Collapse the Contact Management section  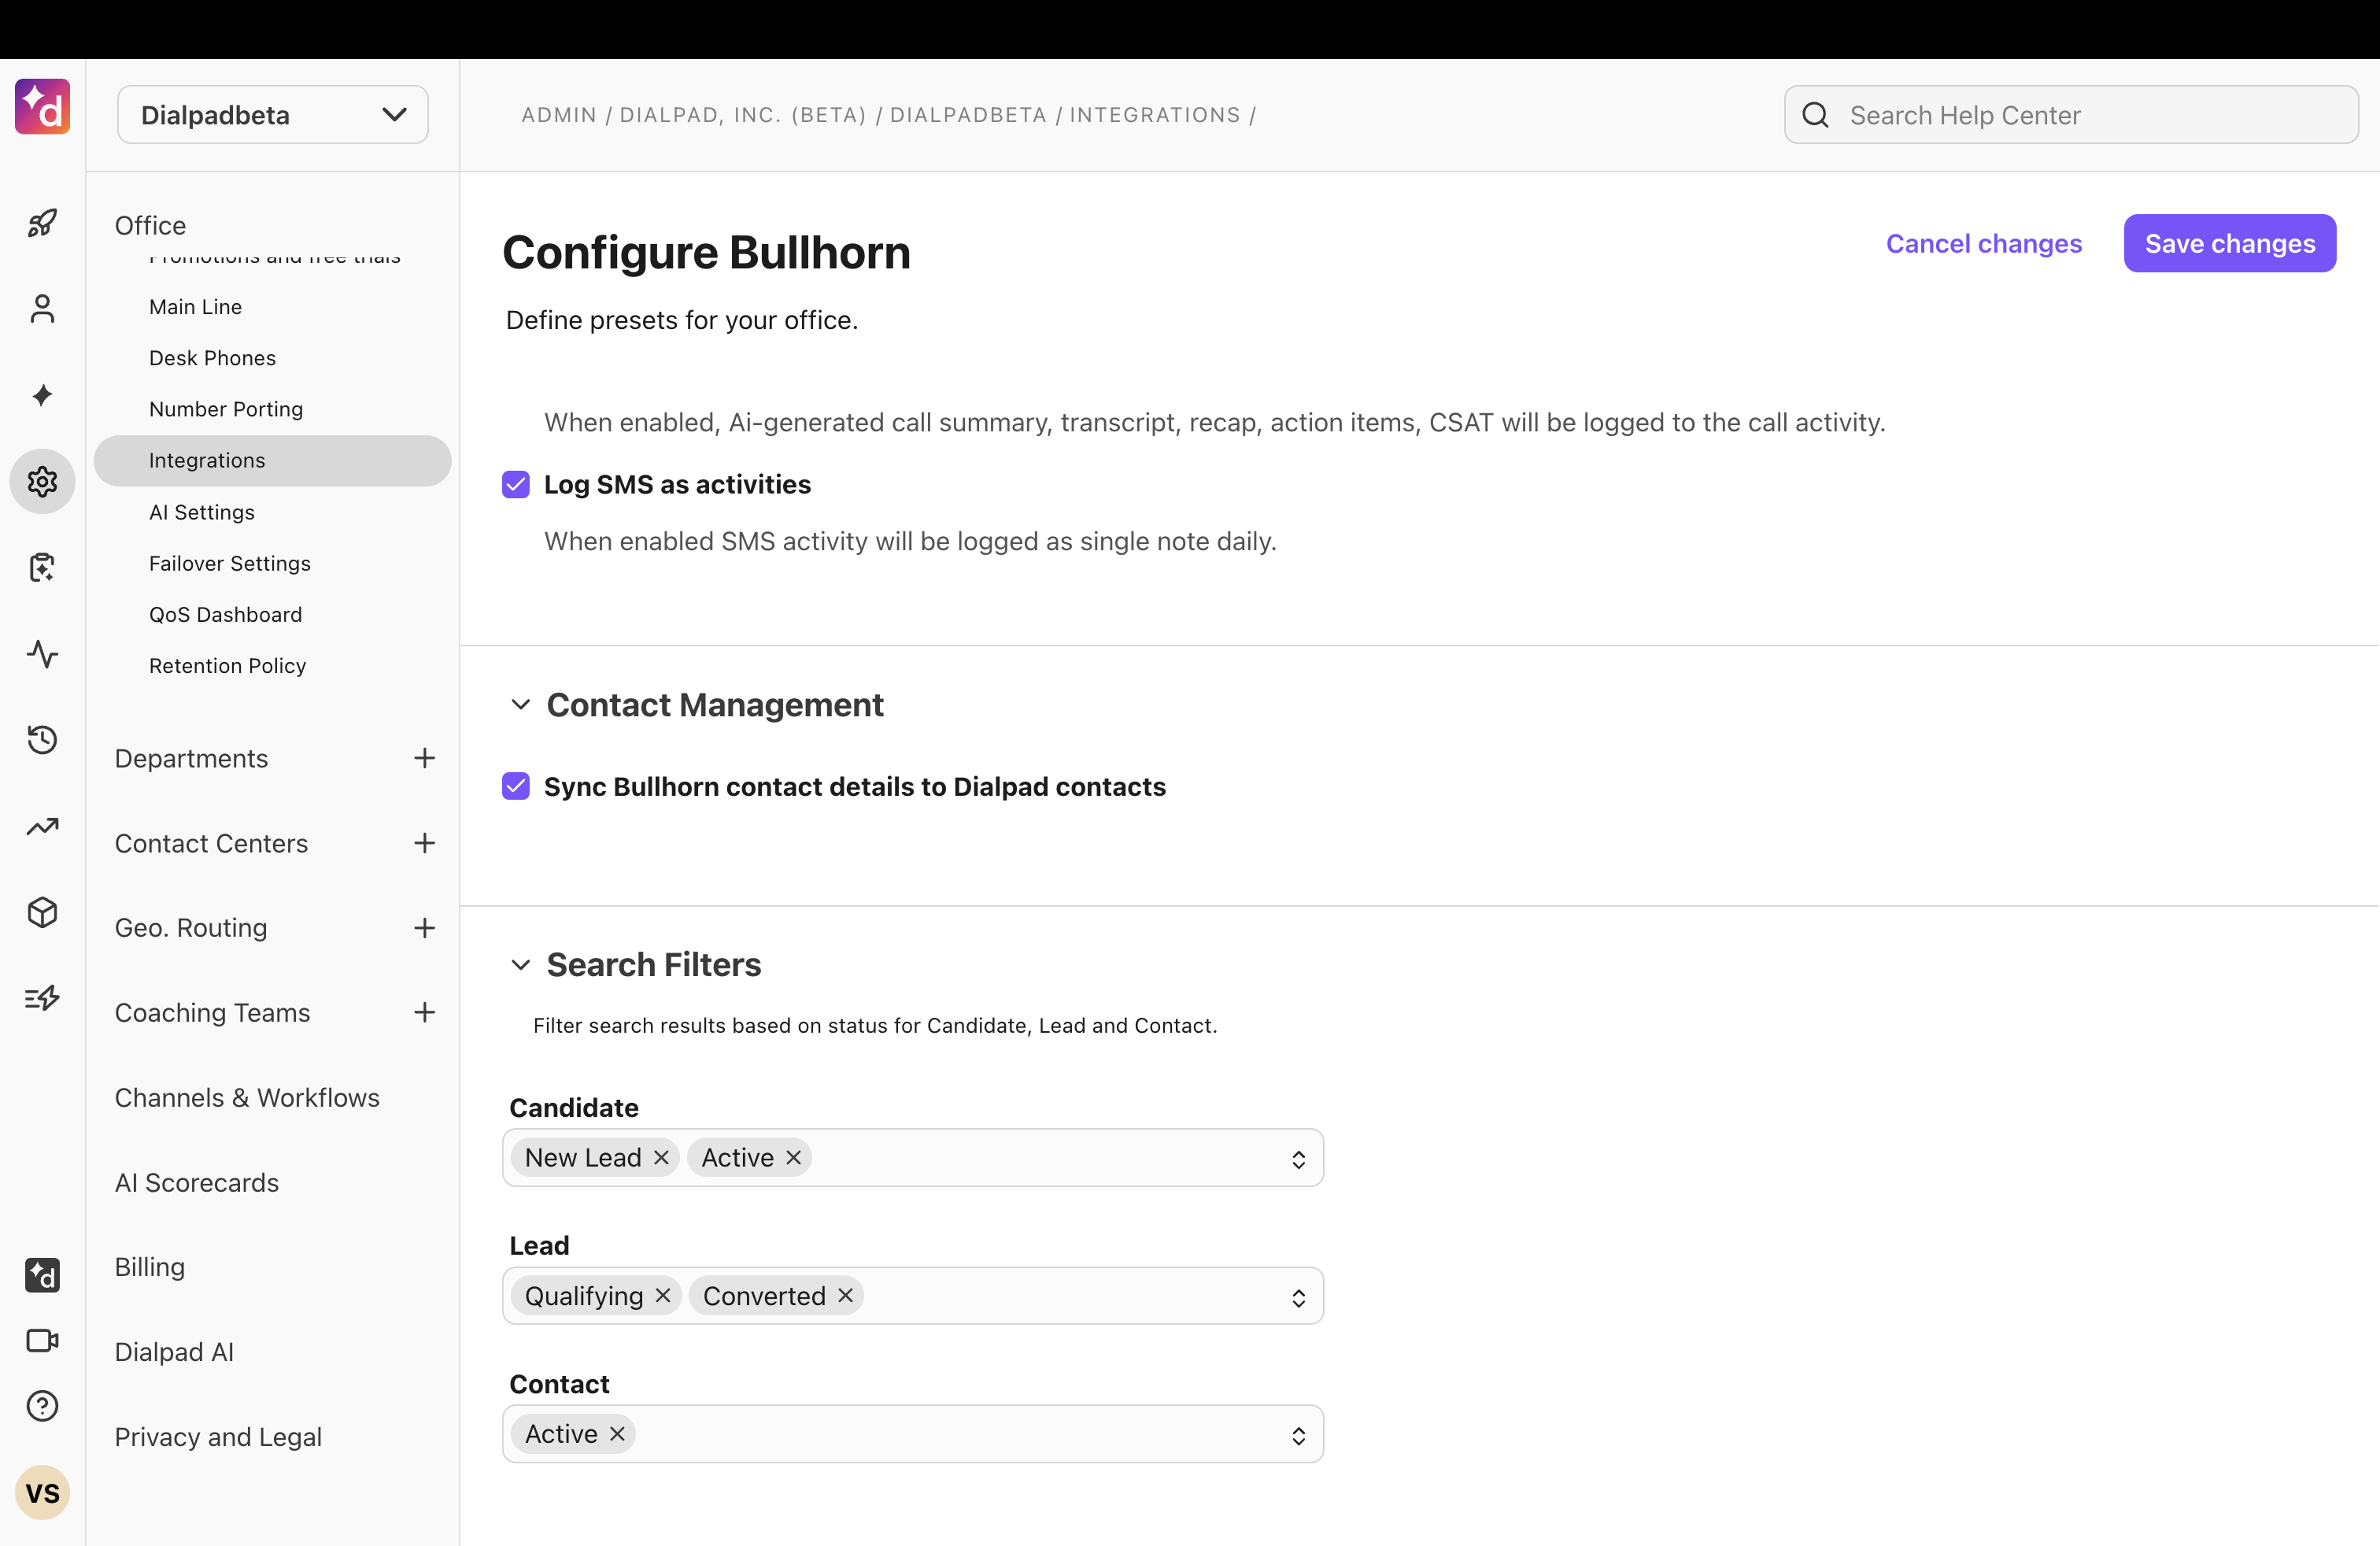(x=520, y=705)
